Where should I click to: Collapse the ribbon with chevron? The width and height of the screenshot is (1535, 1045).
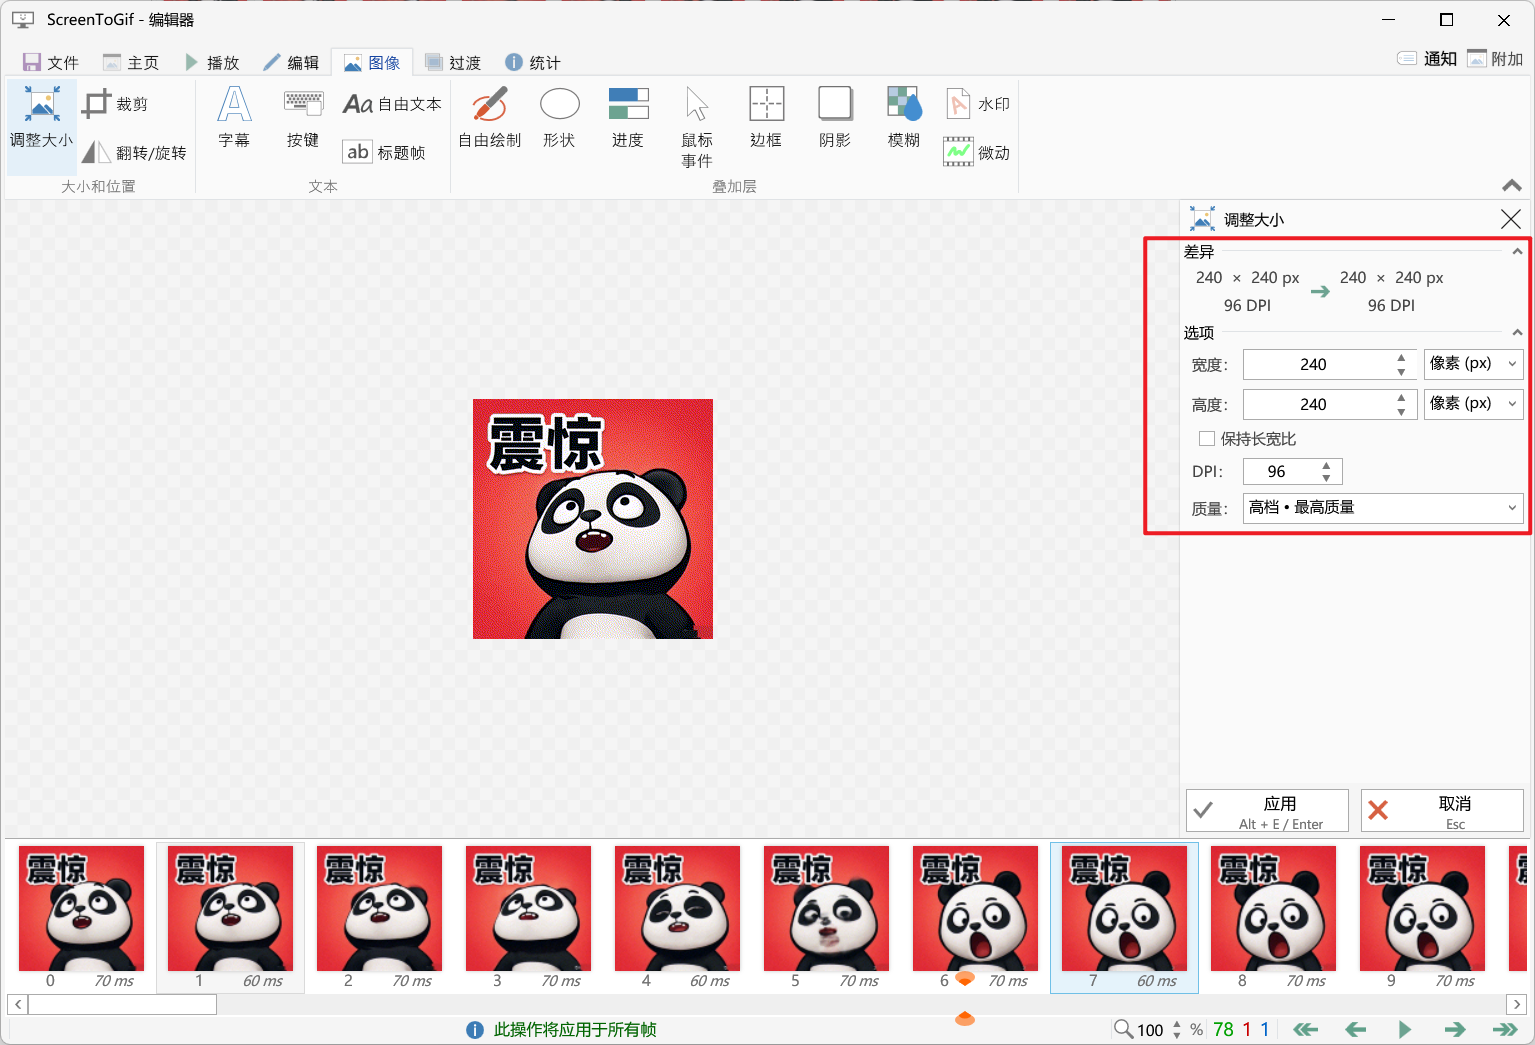(x=1512, y=186)
